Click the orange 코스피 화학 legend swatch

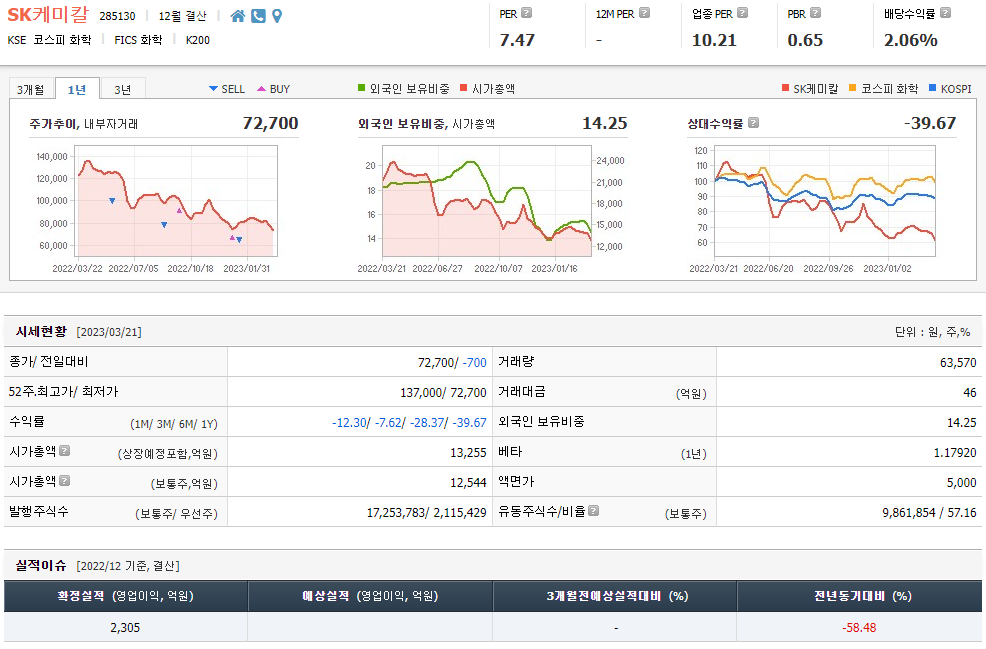853,88
